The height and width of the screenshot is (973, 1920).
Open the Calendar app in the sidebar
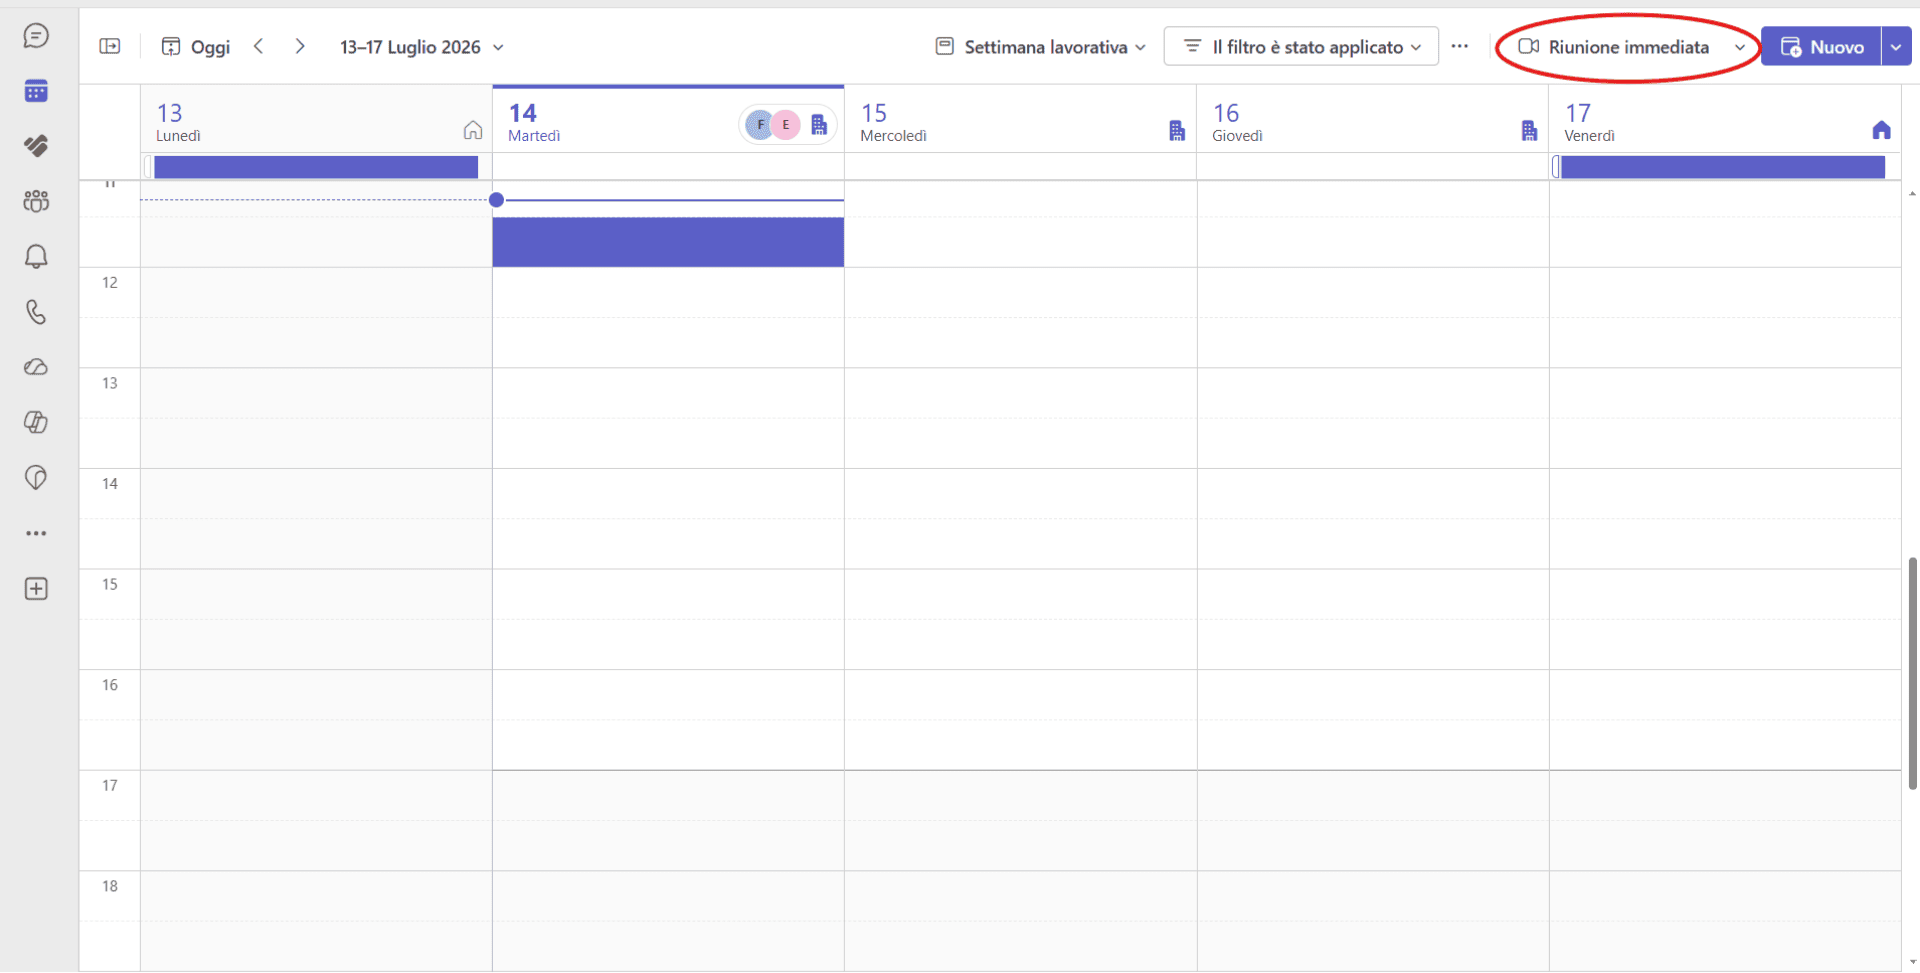pyautogui.click(x=36, y=91)
